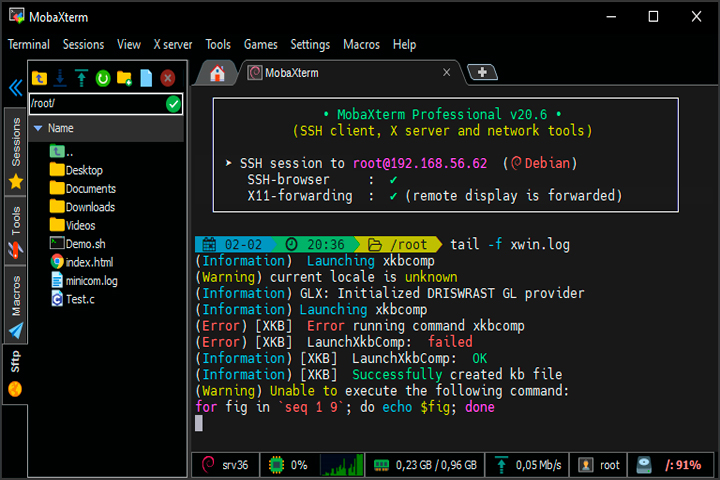This screenshot has width=720, height=480.
Task: Open the Macros menu
Action: pos(361,45)
